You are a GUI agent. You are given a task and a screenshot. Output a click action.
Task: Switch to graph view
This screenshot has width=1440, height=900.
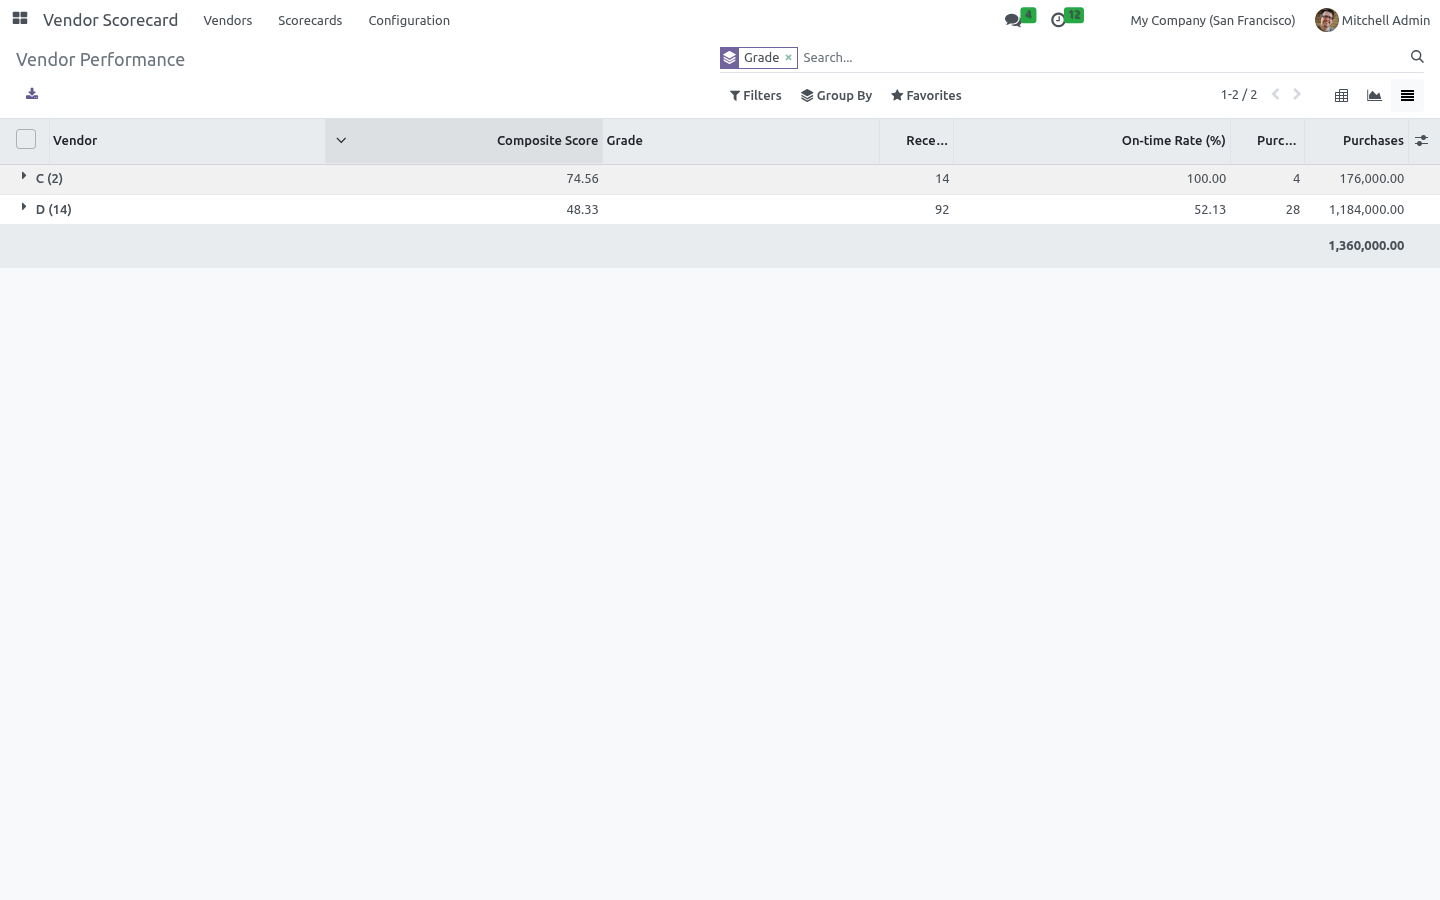pyautogui.click(x=1374, y=96)
